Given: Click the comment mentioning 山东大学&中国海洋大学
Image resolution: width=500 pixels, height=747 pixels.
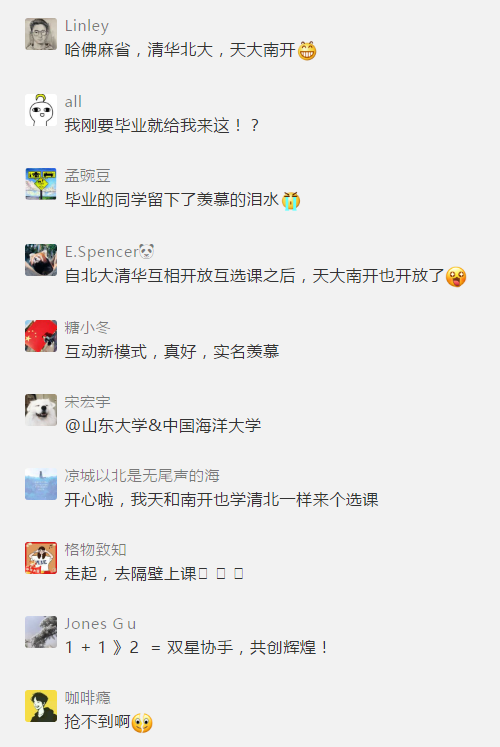Looking at the screenshot, I should point(163,425).
